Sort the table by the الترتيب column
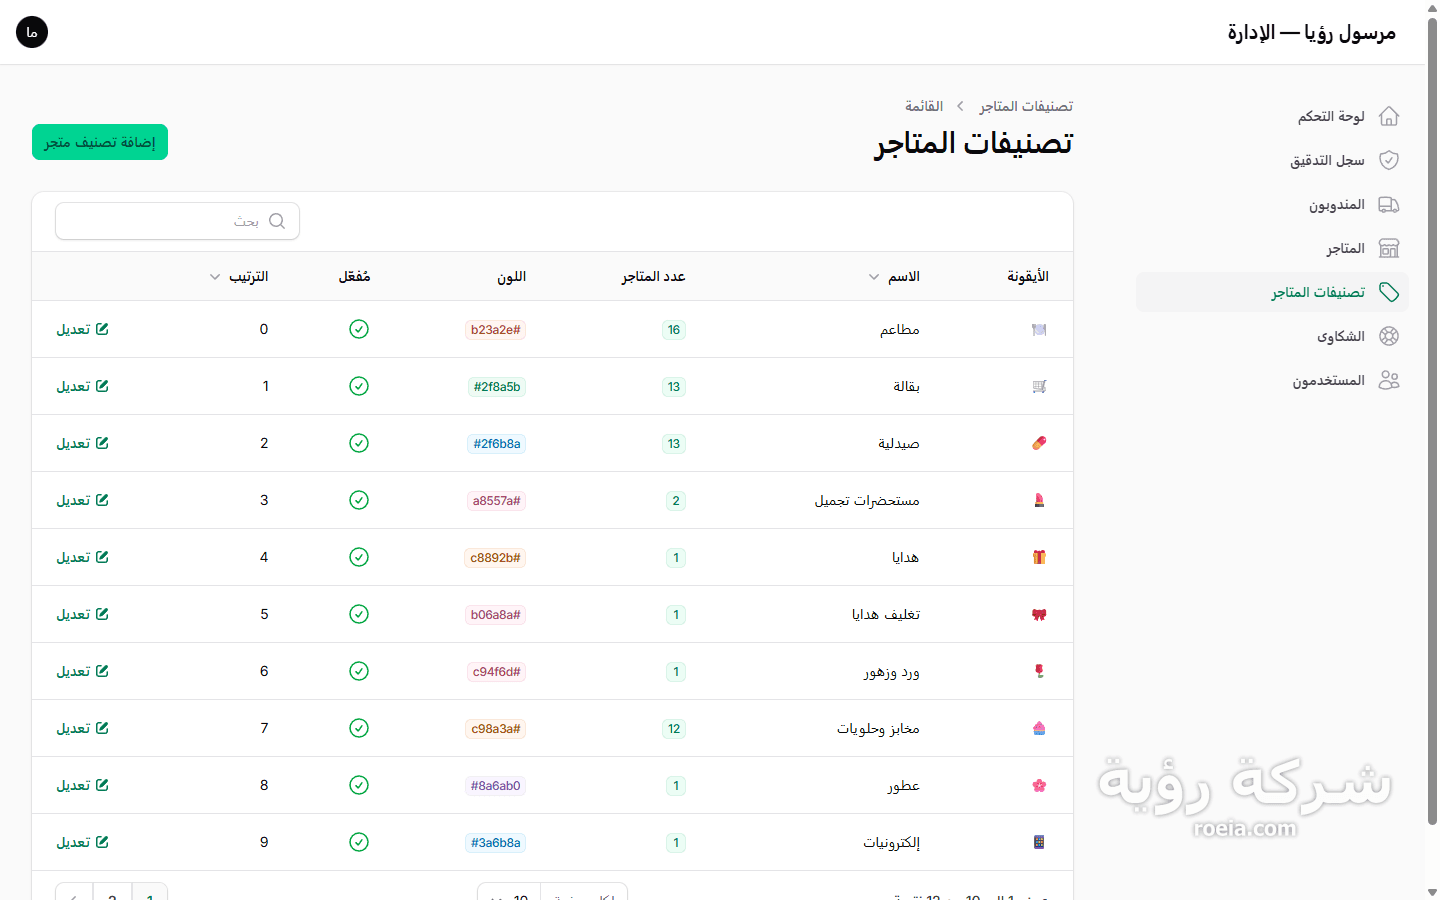 [x=239, y=277]
